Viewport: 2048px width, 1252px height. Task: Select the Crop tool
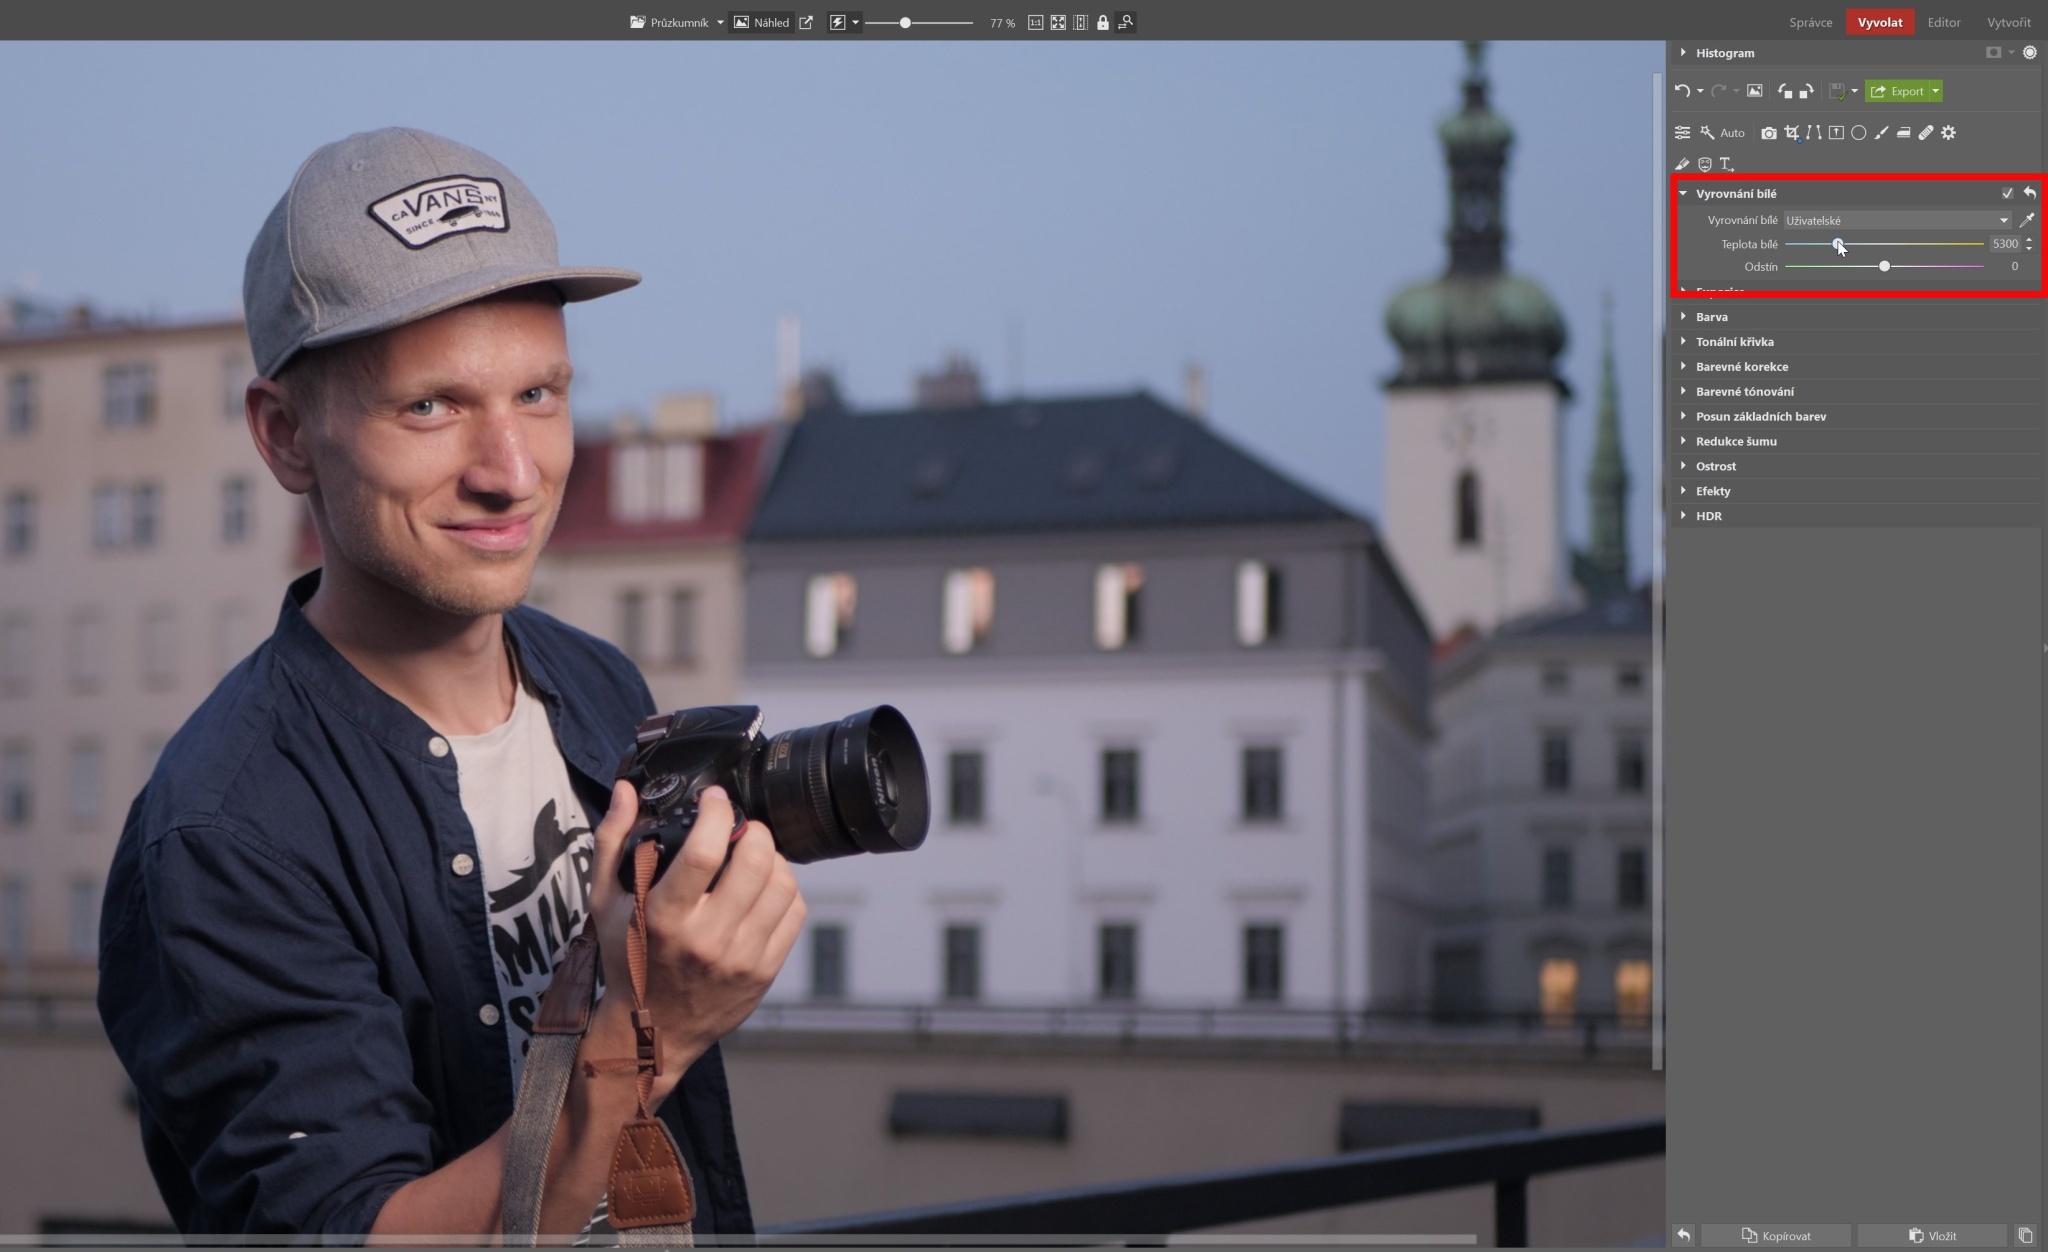pos(1791,133)
